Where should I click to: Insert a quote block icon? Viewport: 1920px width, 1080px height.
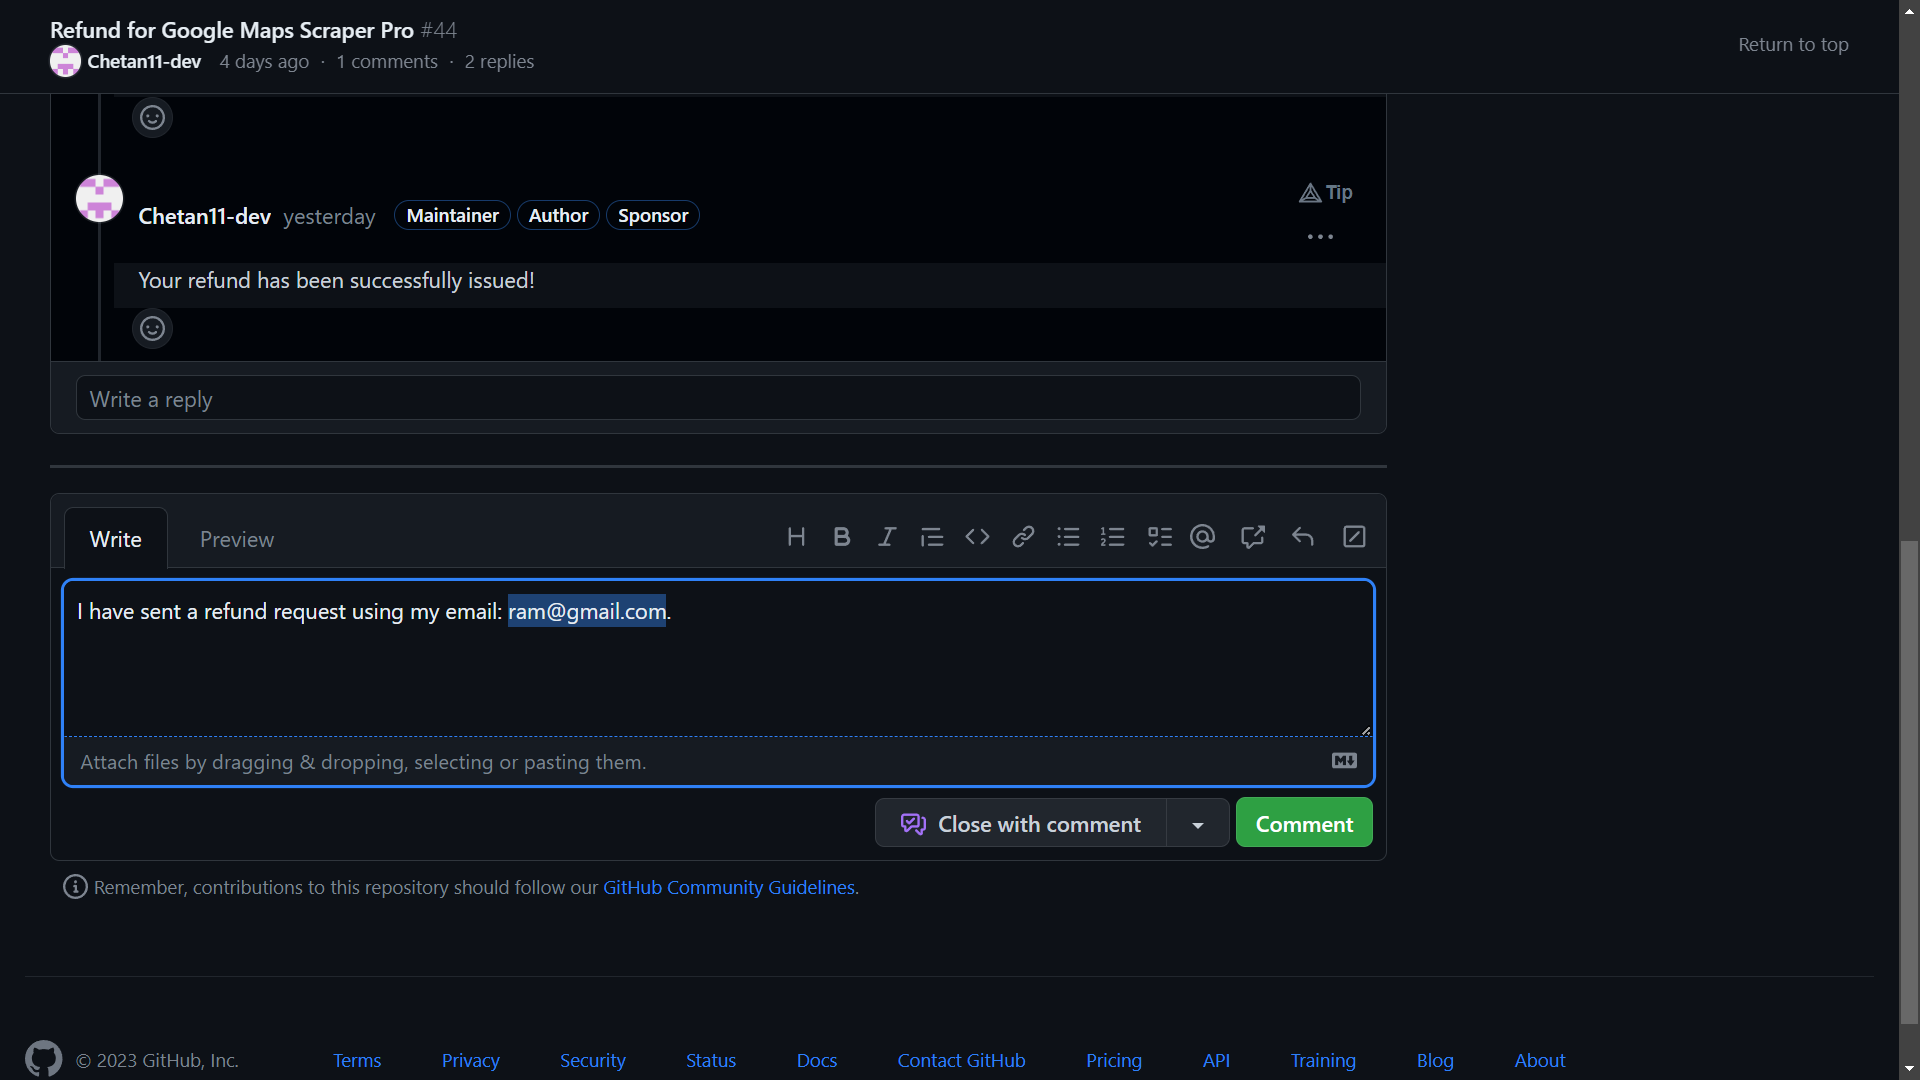tap(932, 537)
